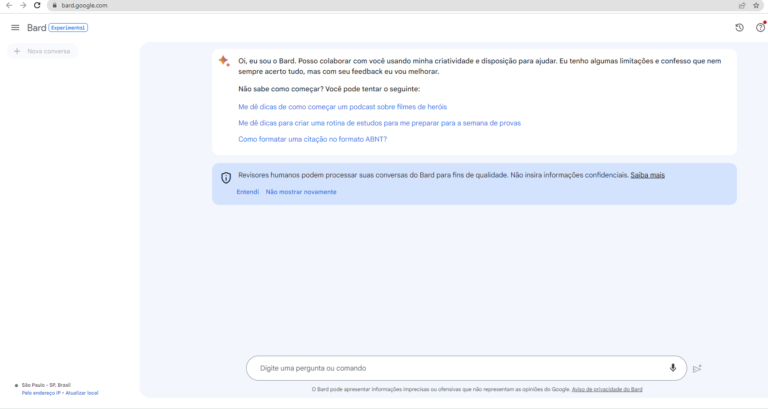
Task: Click the Bard greeting paragraph text
Action: coord(480,66)
